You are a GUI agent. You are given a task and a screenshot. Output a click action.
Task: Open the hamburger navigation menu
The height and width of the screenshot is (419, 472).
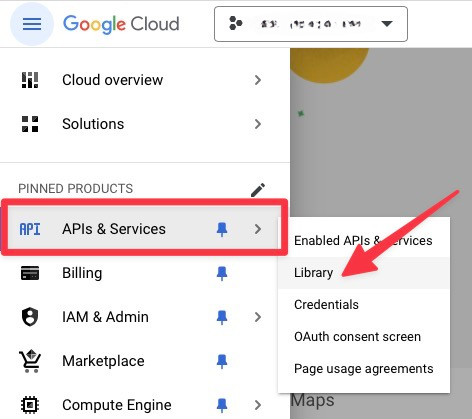[32, 24]
